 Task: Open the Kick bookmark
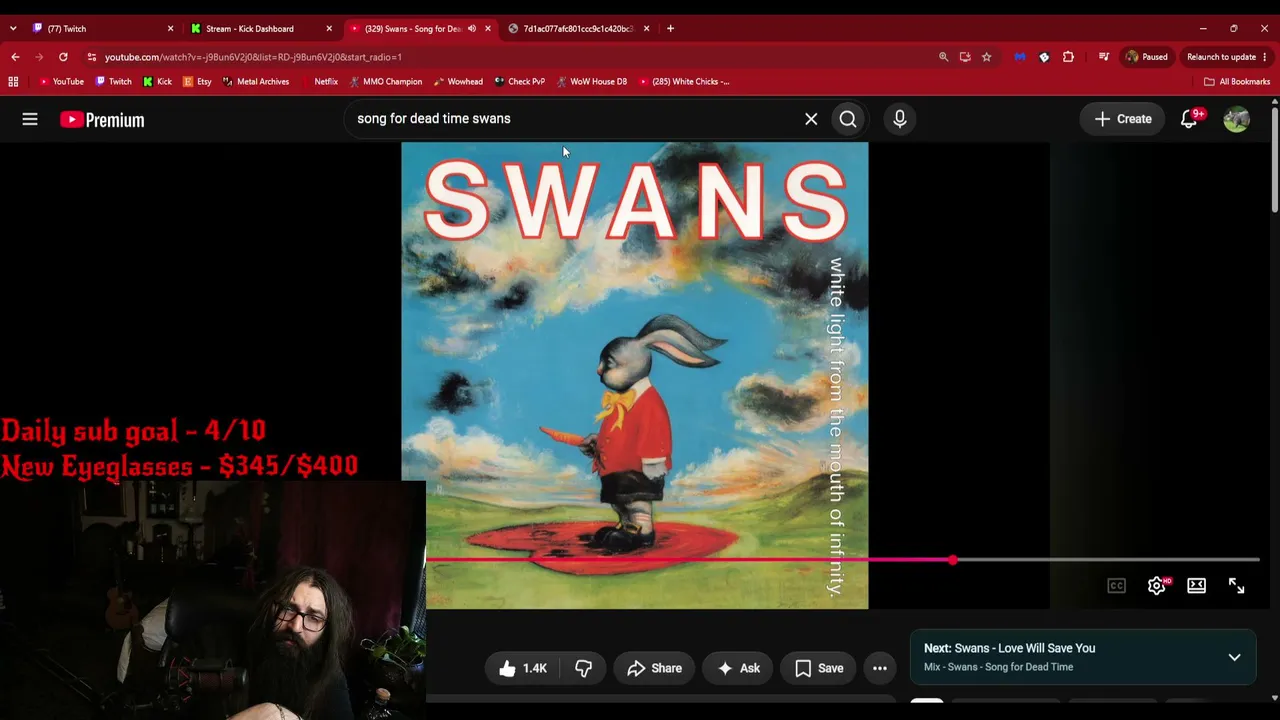(x=158, y=82)
